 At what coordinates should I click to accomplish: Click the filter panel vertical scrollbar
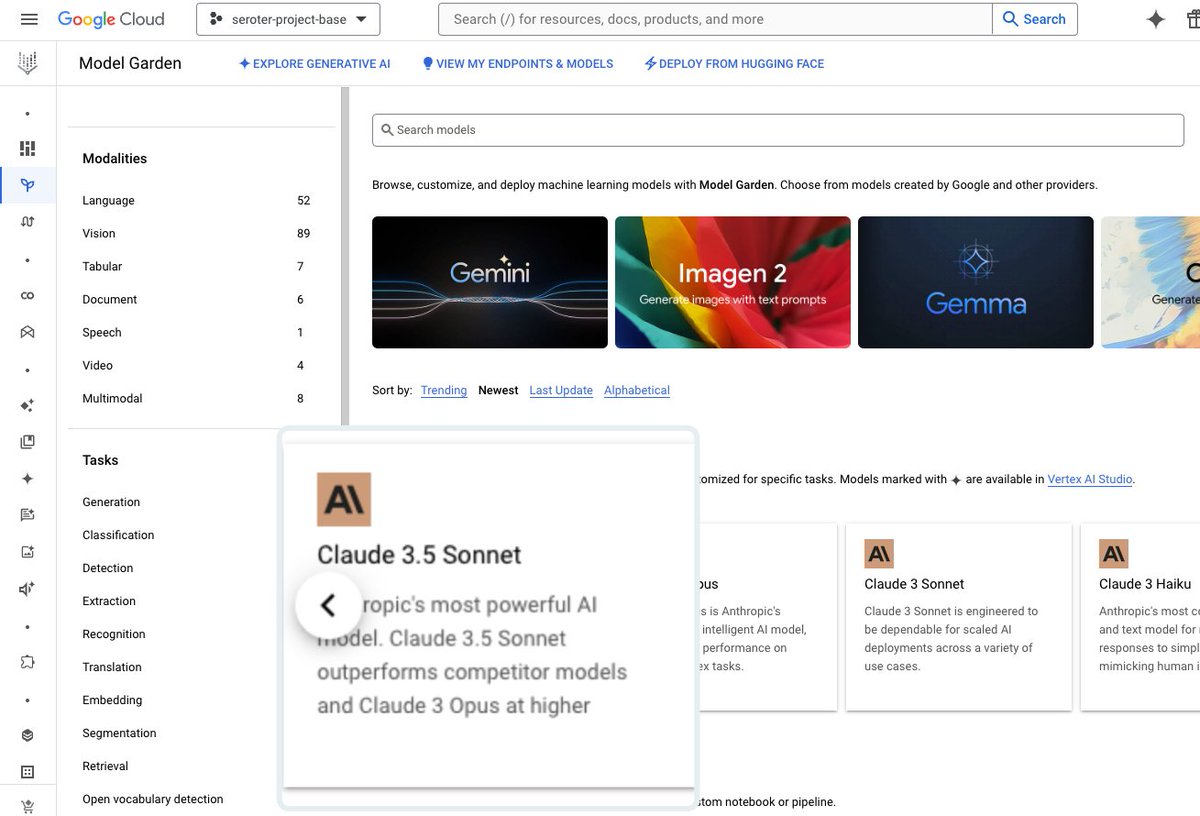[345, 258]
